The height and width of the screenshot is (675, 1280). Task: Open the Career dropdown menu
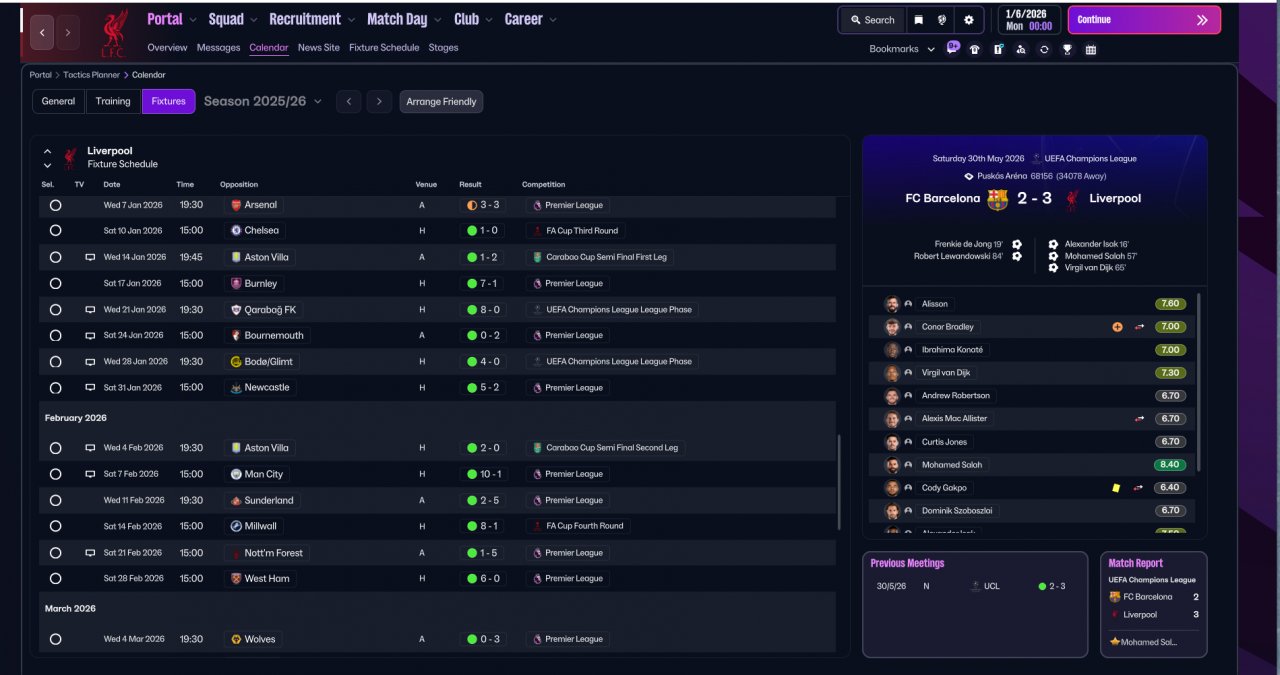click(530, 19)
